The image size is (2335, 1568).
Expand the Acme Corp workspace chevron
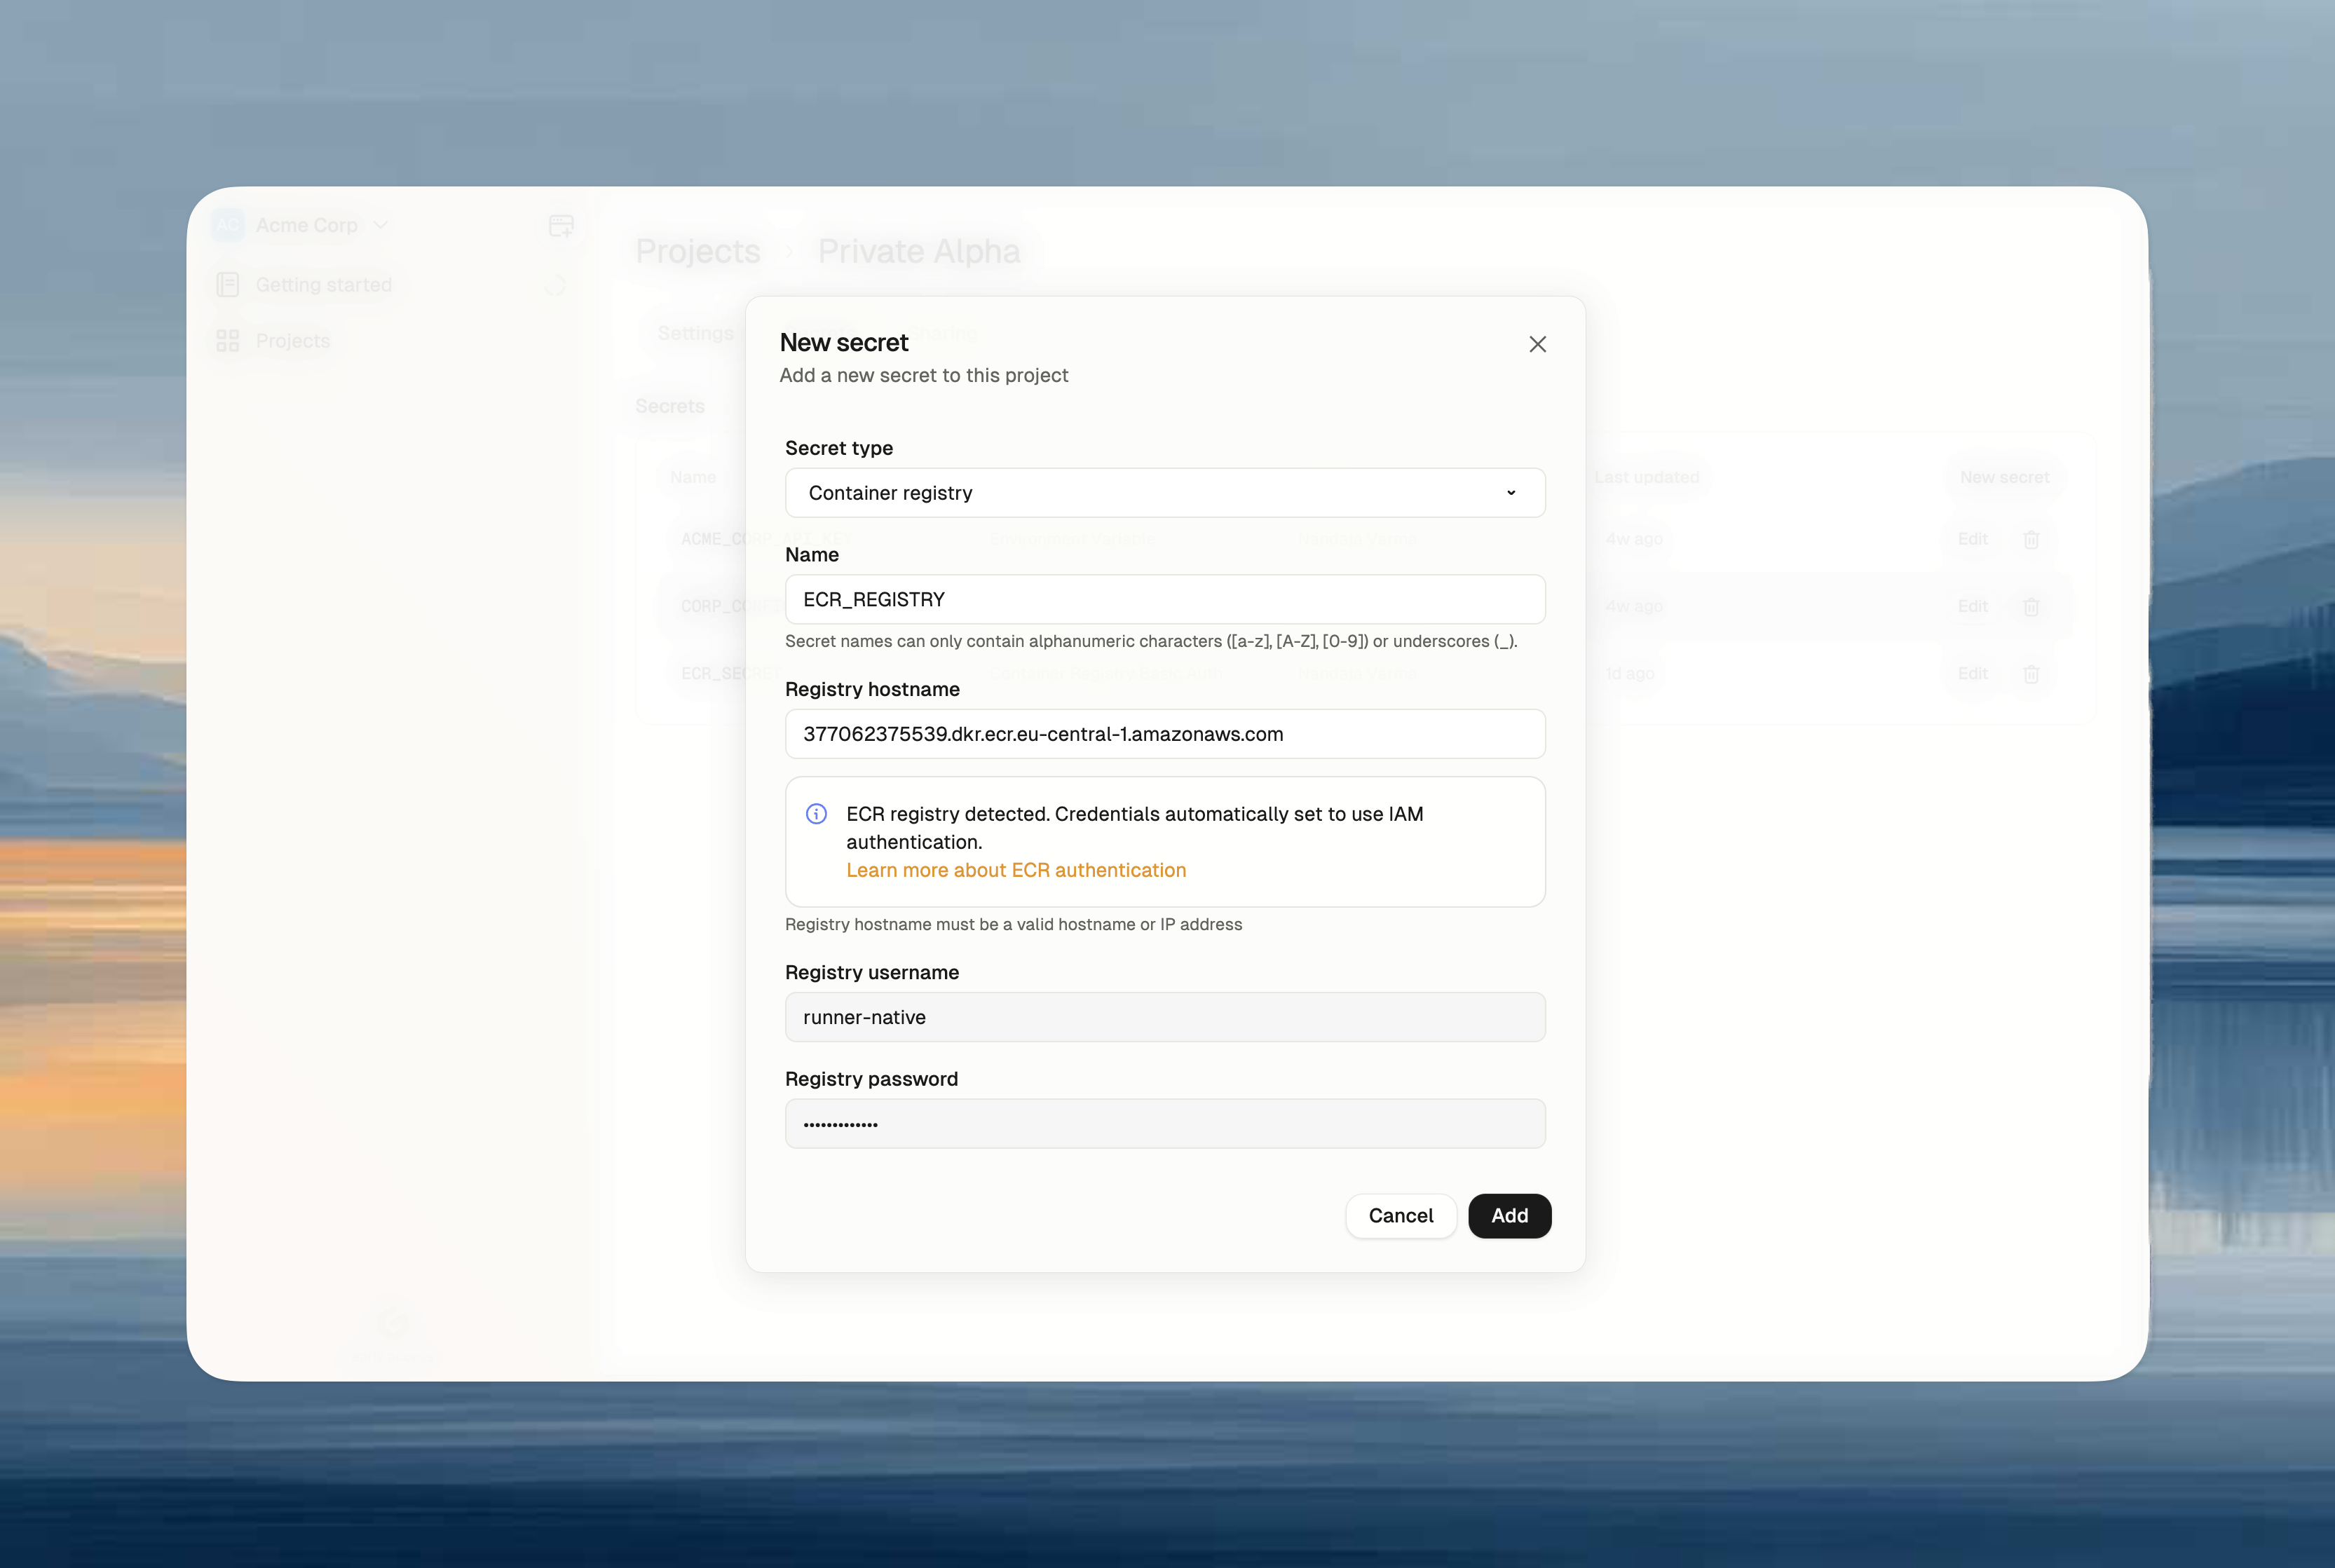click(x=380, y=225)
